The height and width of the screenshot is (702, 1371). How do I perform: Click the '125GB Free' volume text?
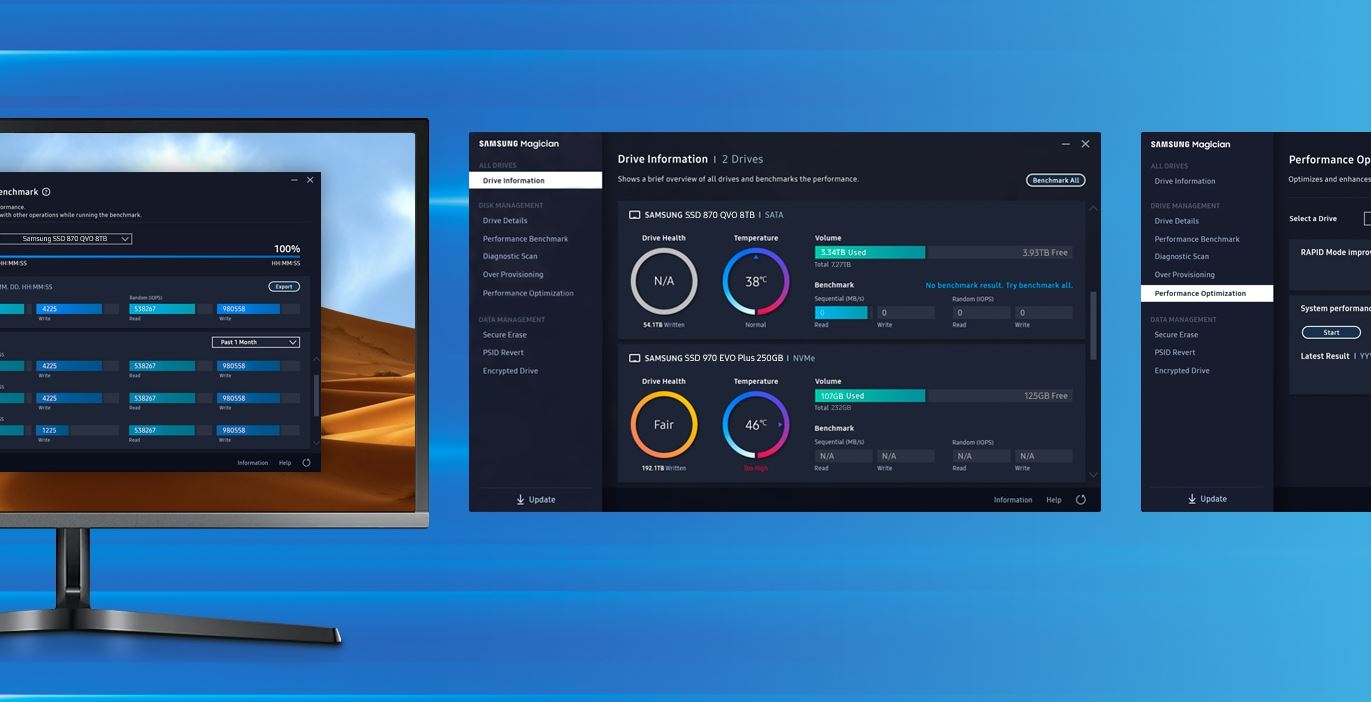(1046, 396)
